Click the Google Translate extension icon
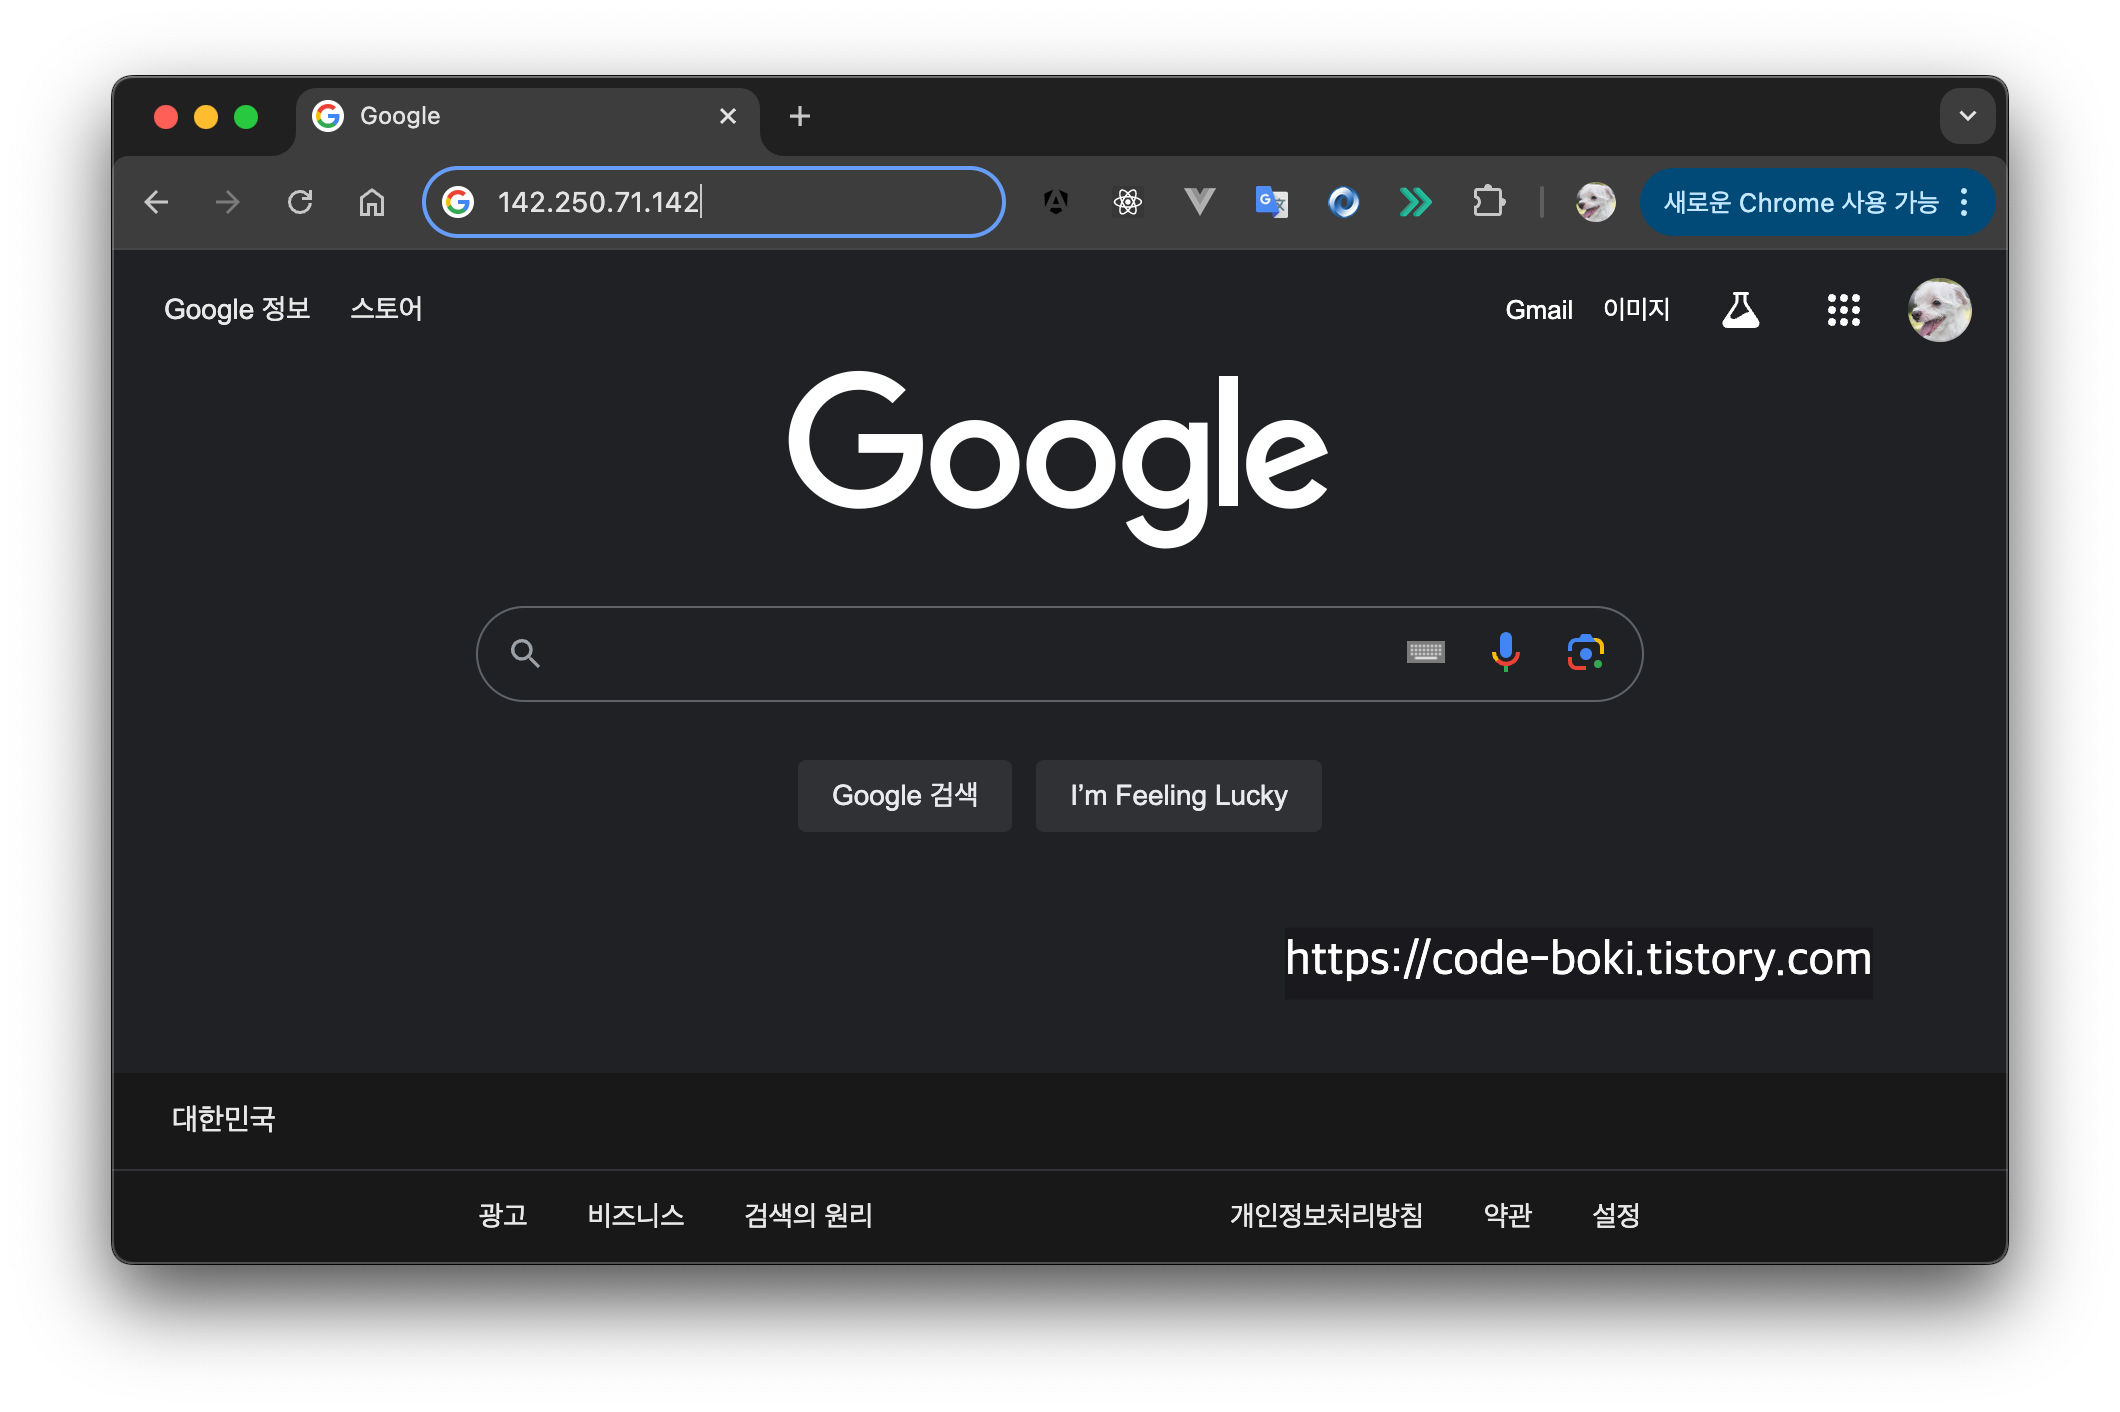Screen dimensions: 2120x1412 click(x=1271, y=202)
